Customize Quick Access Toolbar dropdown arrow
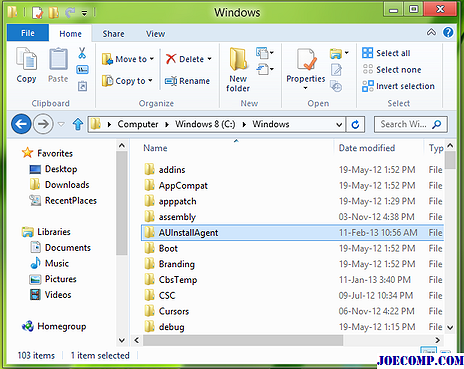This screenshot has width=464, height=369. coord(84,13)
